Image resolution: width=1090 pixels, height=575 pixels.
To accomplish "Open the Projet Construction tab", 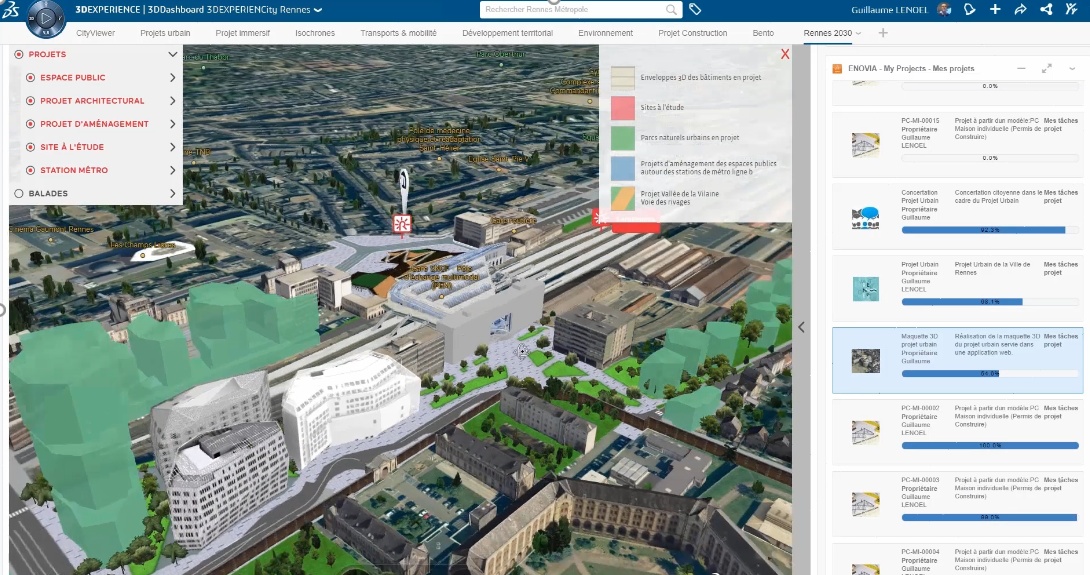I will click(692, 33).
